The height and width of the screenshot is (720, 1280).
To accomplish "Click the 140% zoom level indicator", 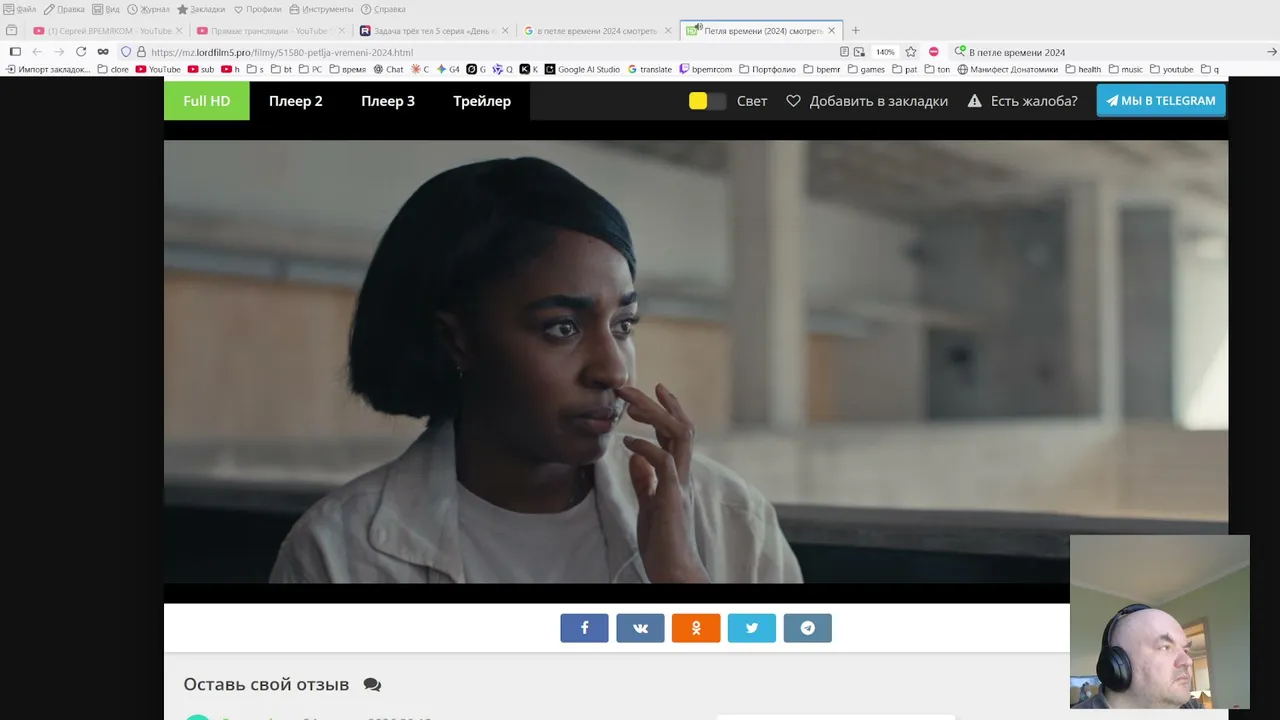I will coord(885,52).
